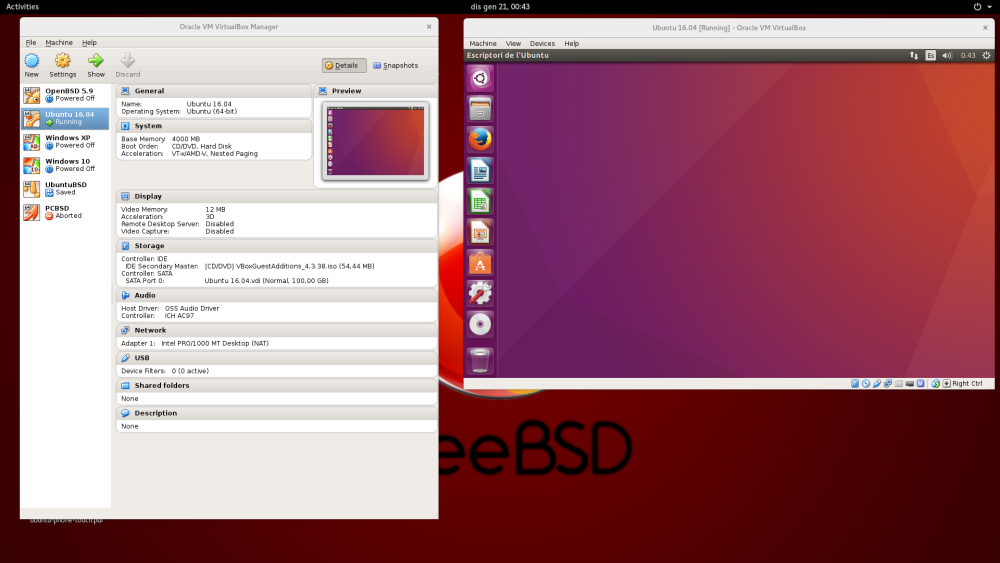Open the Trash in the Ubuntu launcher
1000x563 pixels.
tap(480, 361)
